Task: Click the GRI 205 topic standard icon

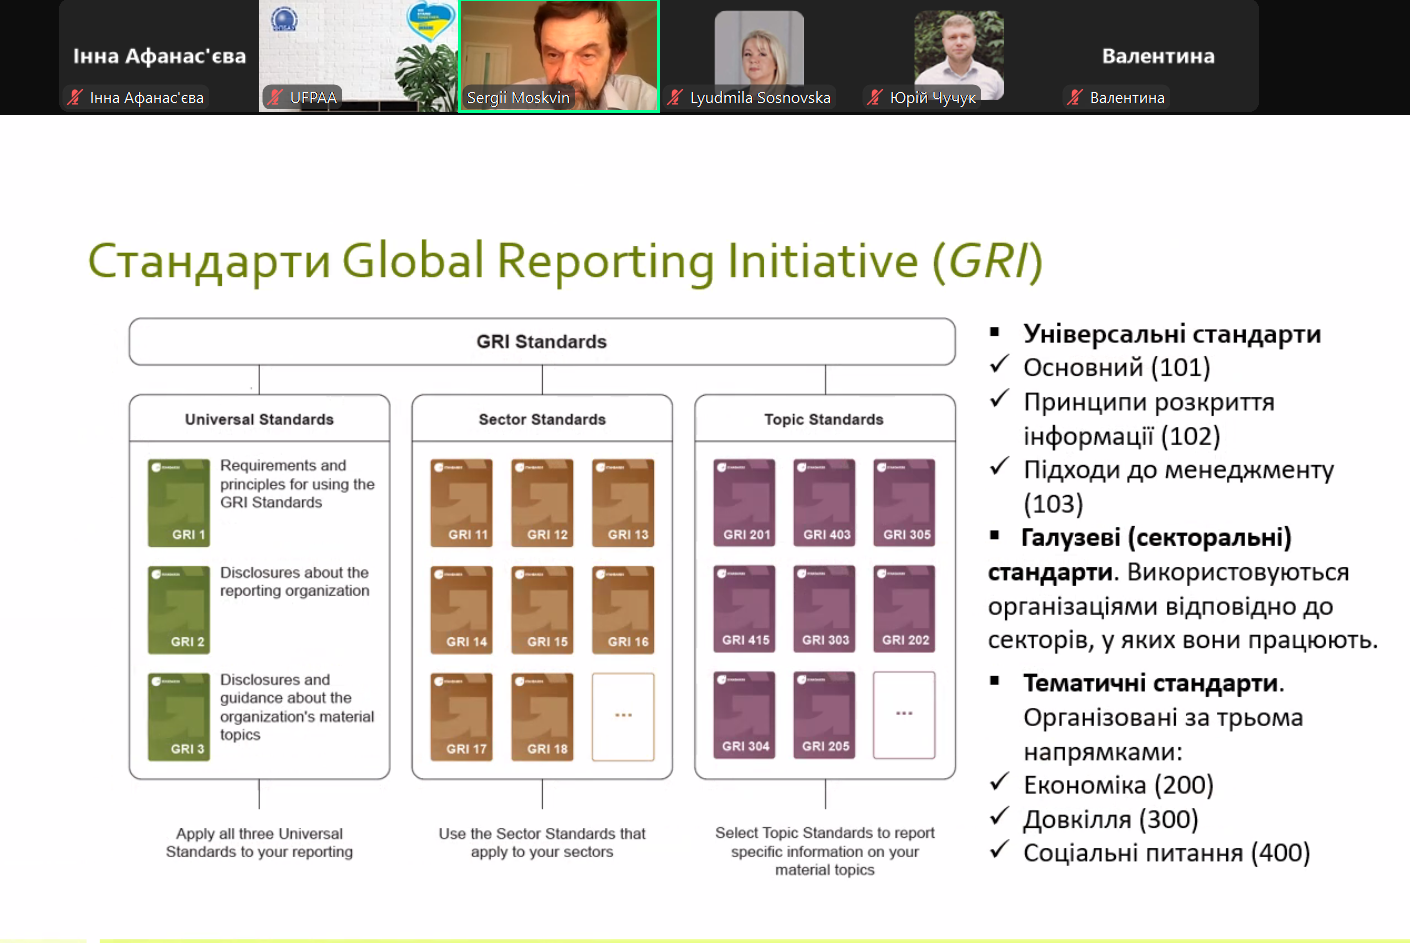Action: click(825, 715)
